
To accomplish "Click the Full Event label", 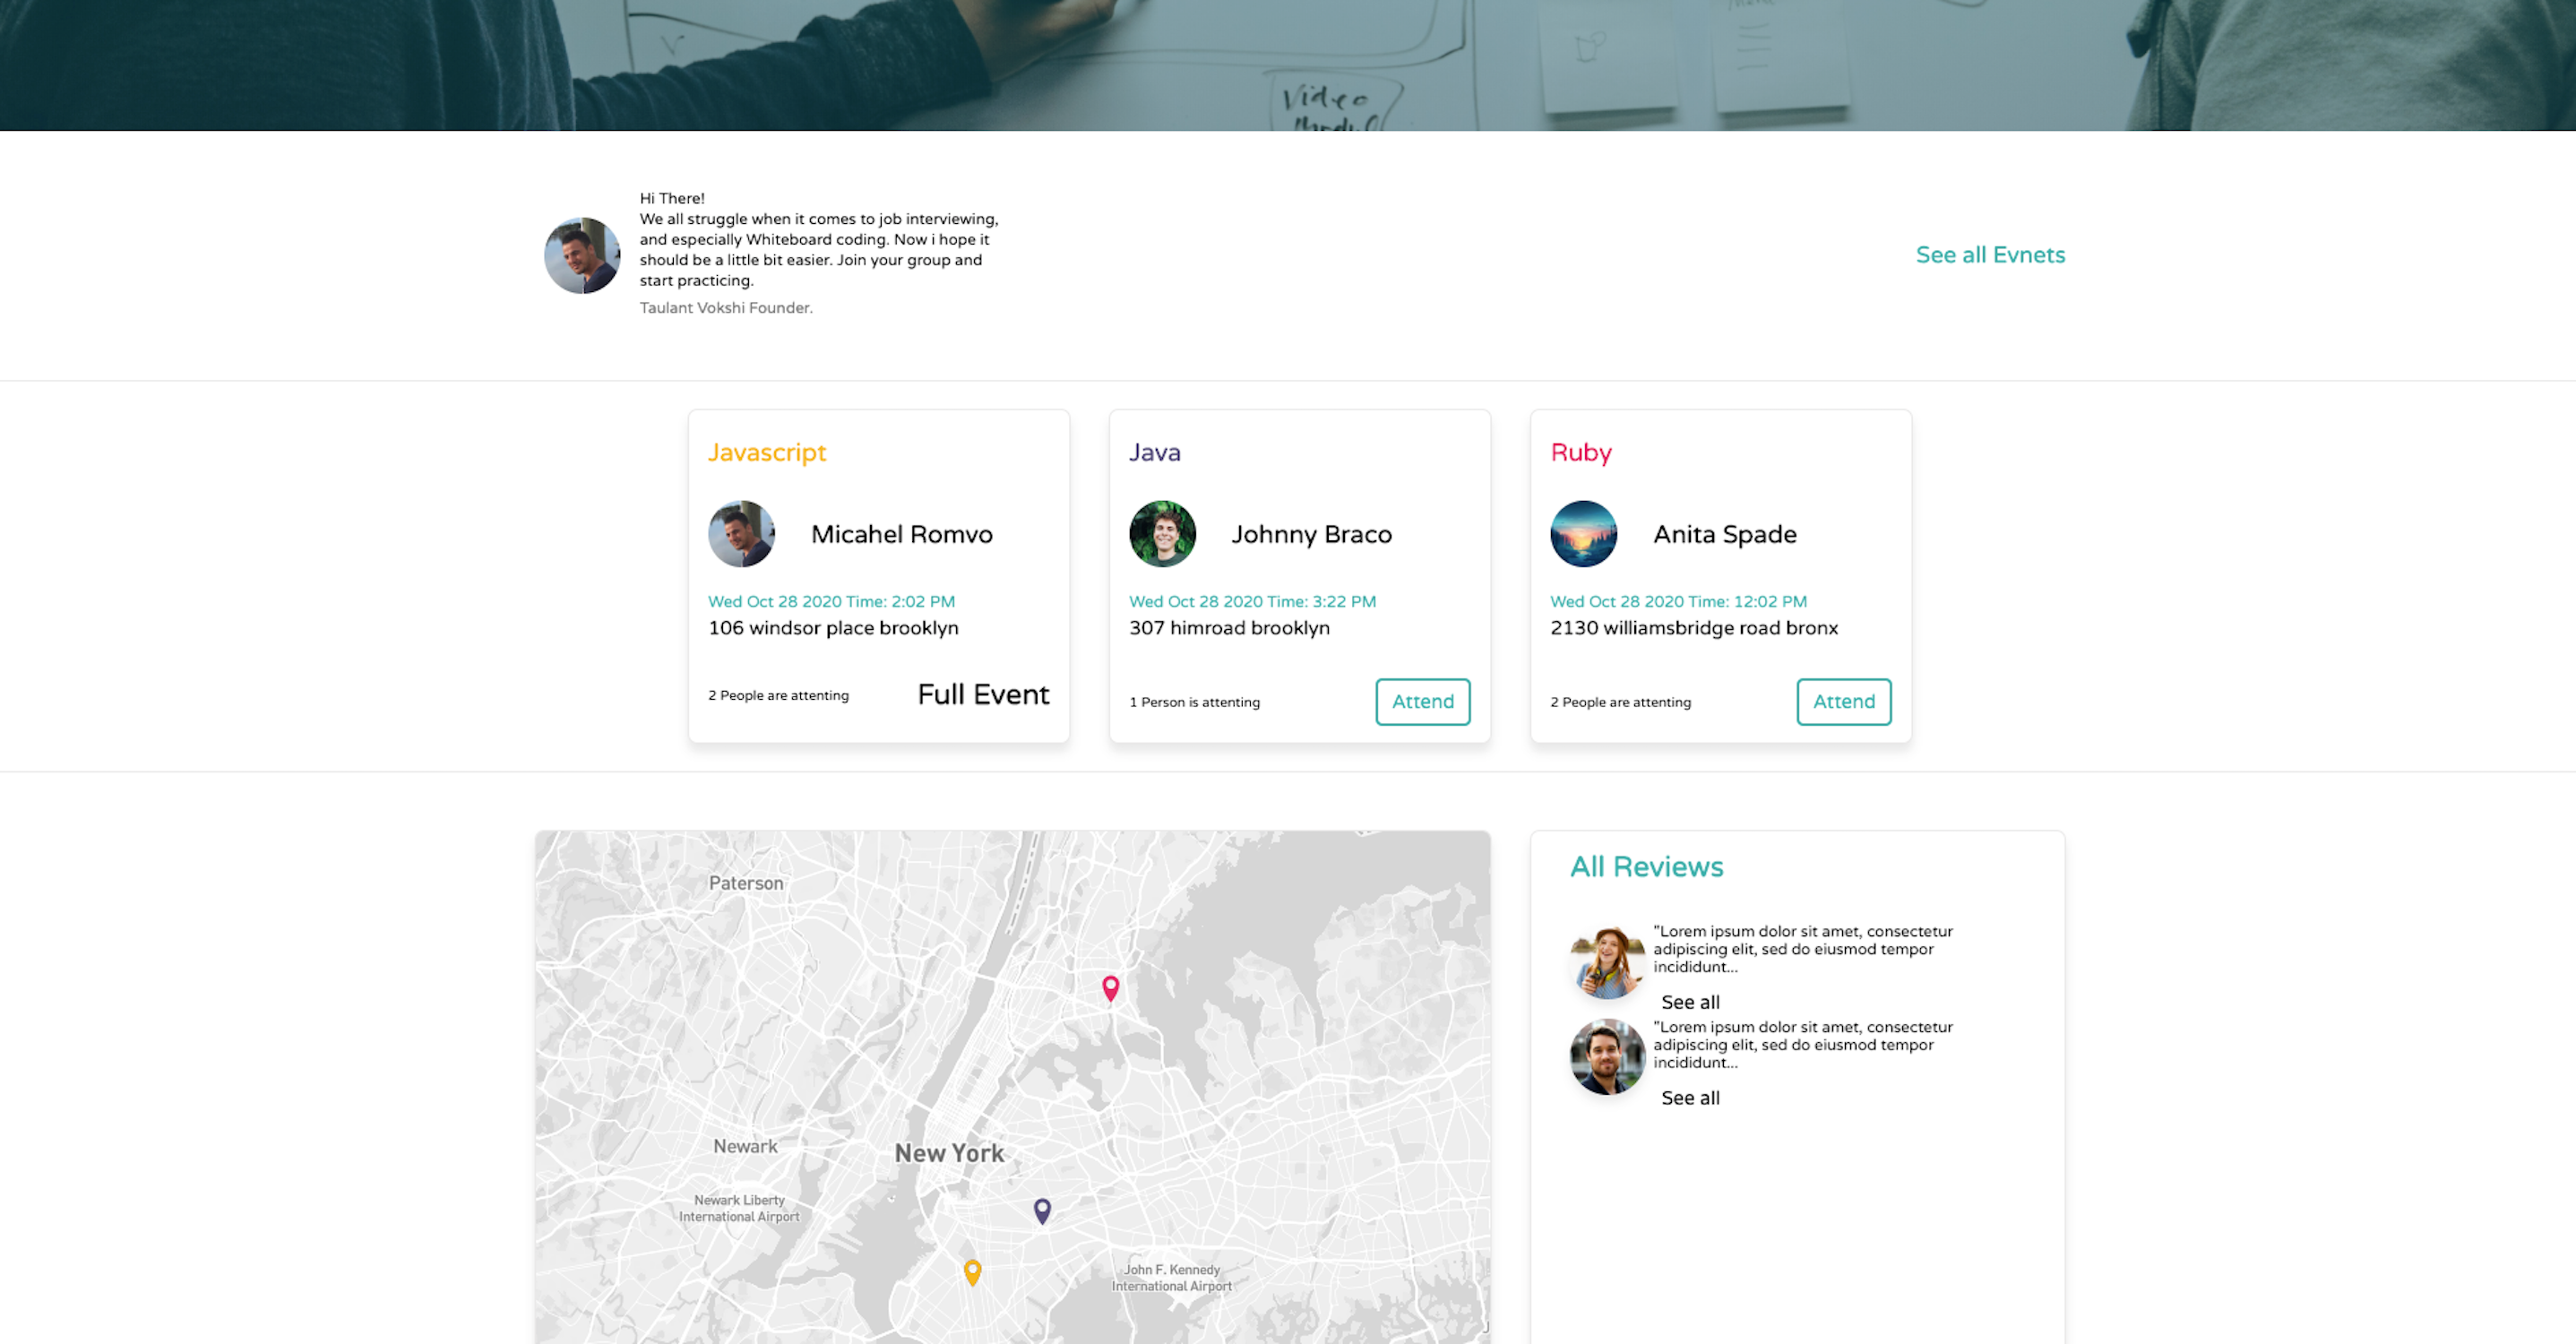I will click(x=983, y=695).
